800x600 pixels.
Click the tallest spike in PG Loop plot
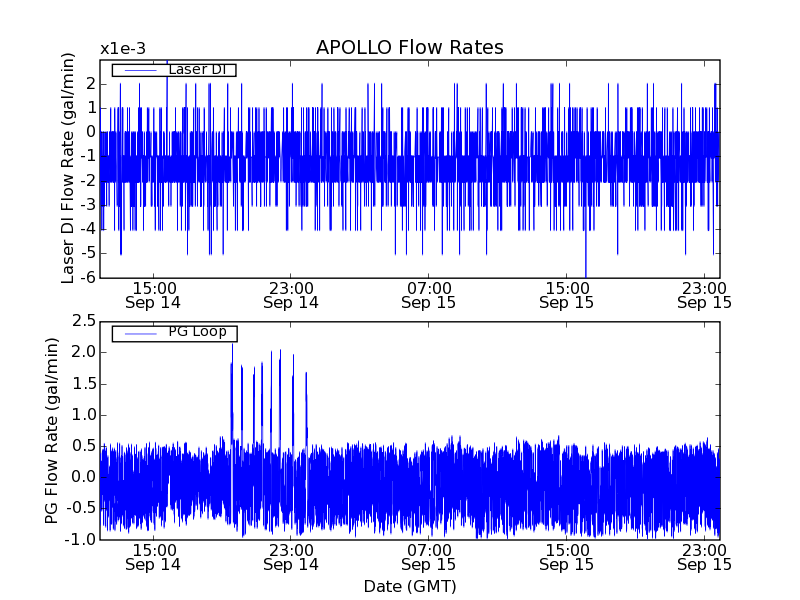pos(232,346)
